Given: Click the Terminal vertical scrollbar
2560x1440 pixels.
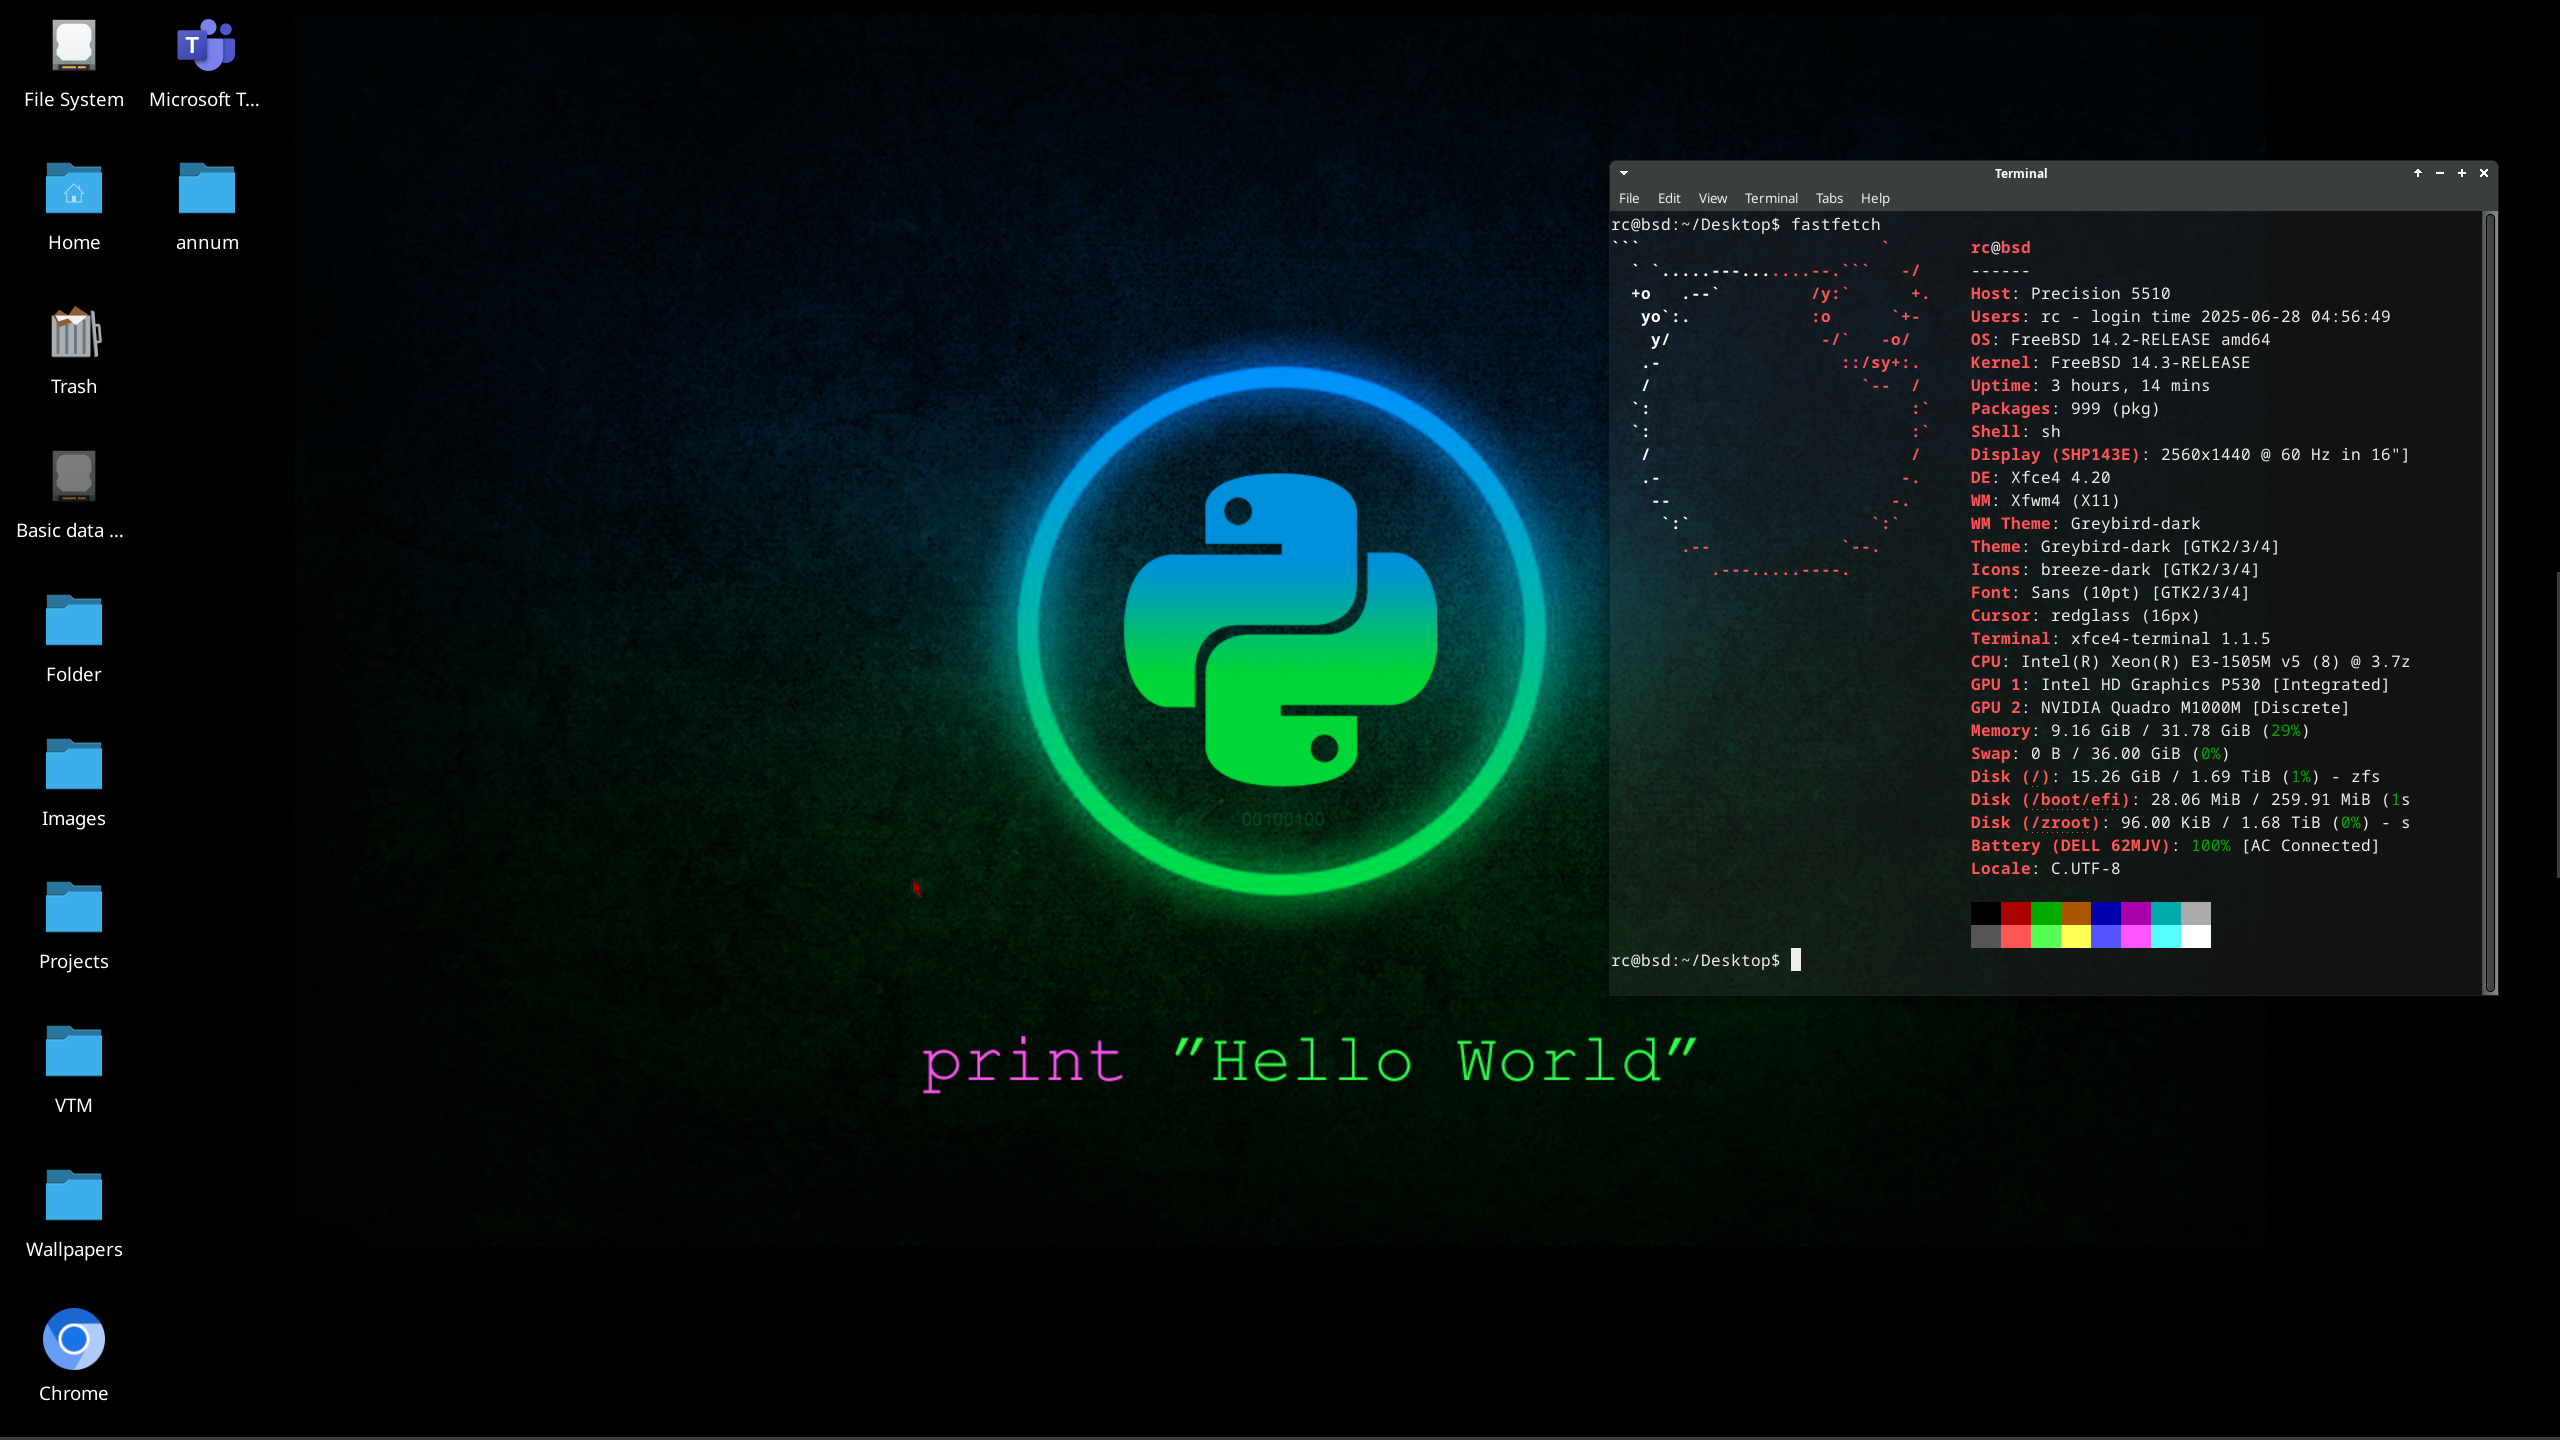Looking at the screenshot, I should 2490,600.
